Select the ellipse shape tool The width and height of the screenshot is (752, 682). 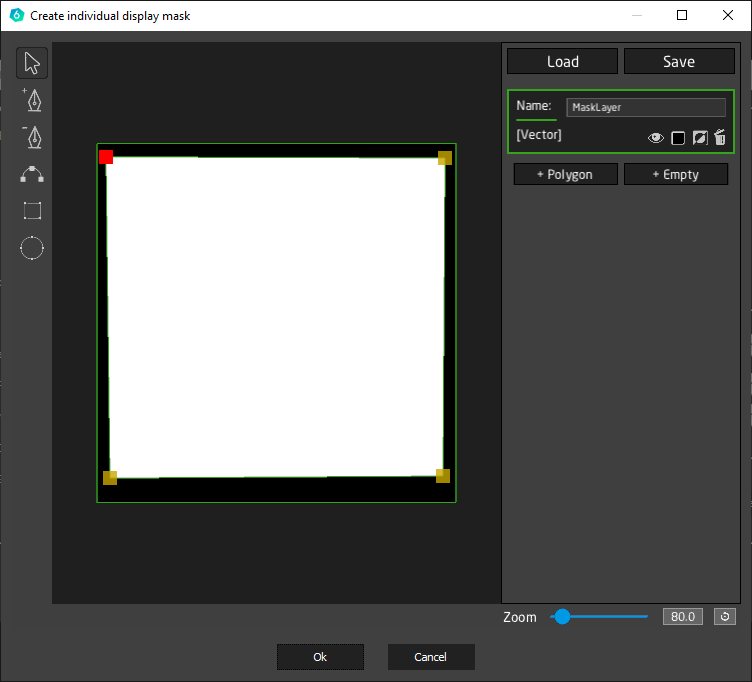[x=32, y=248]
